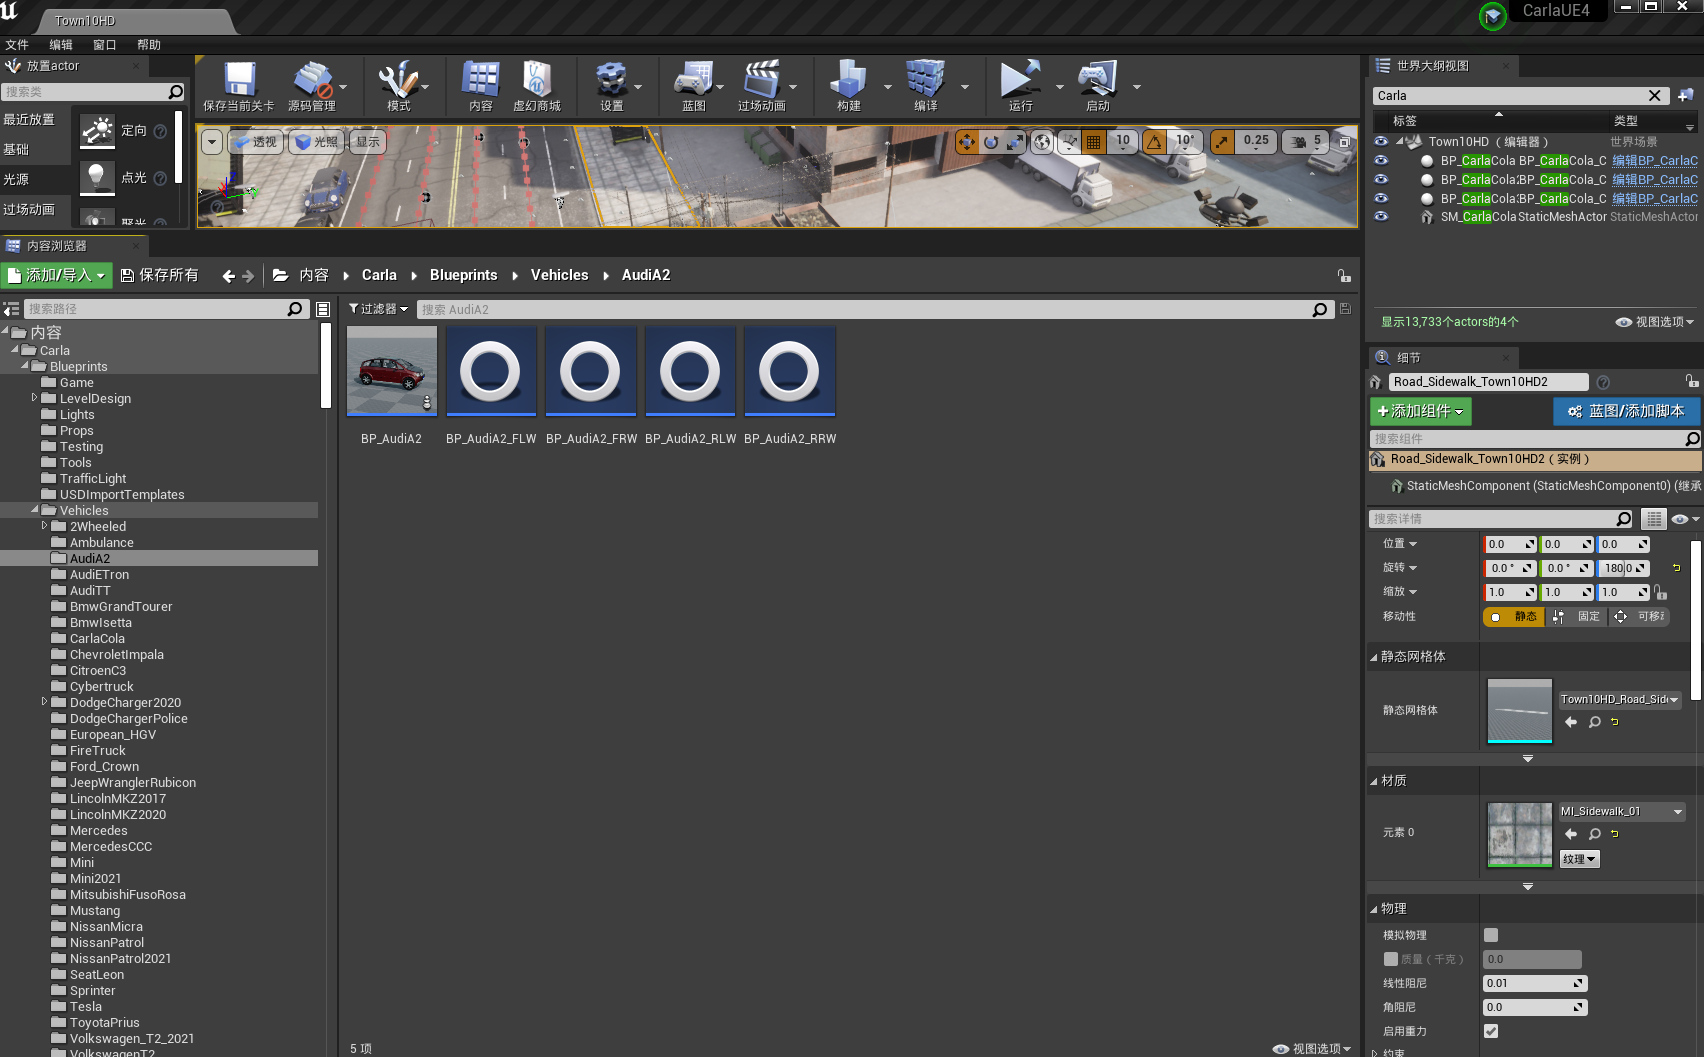Expand the DodgeCharger2020 folder

[x=44, y=702]
